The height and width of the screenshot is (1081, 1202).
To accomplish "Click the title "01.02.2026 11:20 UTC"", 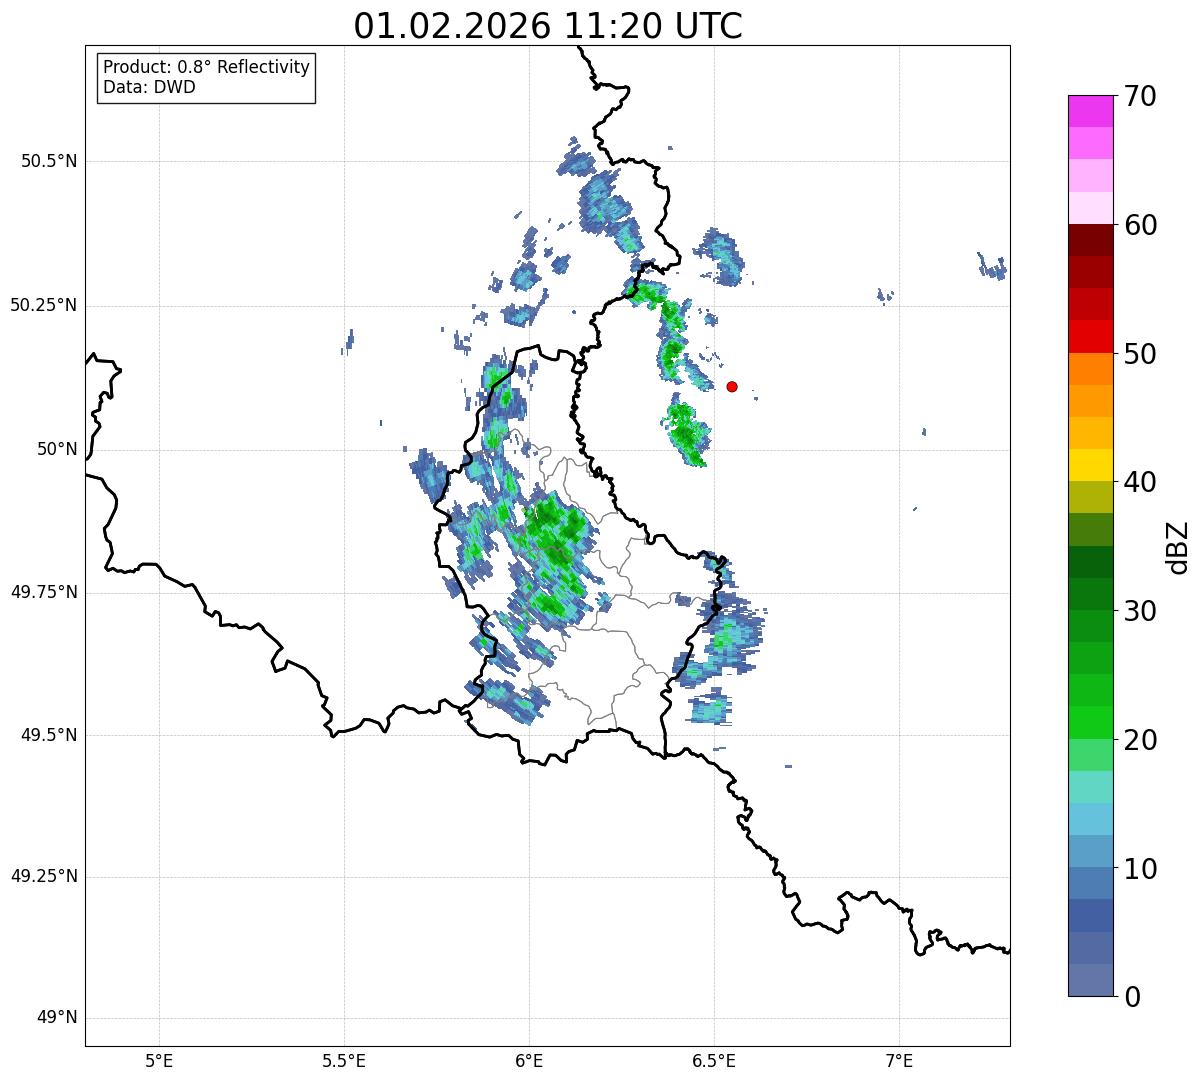I will click(x=548, y=26).
